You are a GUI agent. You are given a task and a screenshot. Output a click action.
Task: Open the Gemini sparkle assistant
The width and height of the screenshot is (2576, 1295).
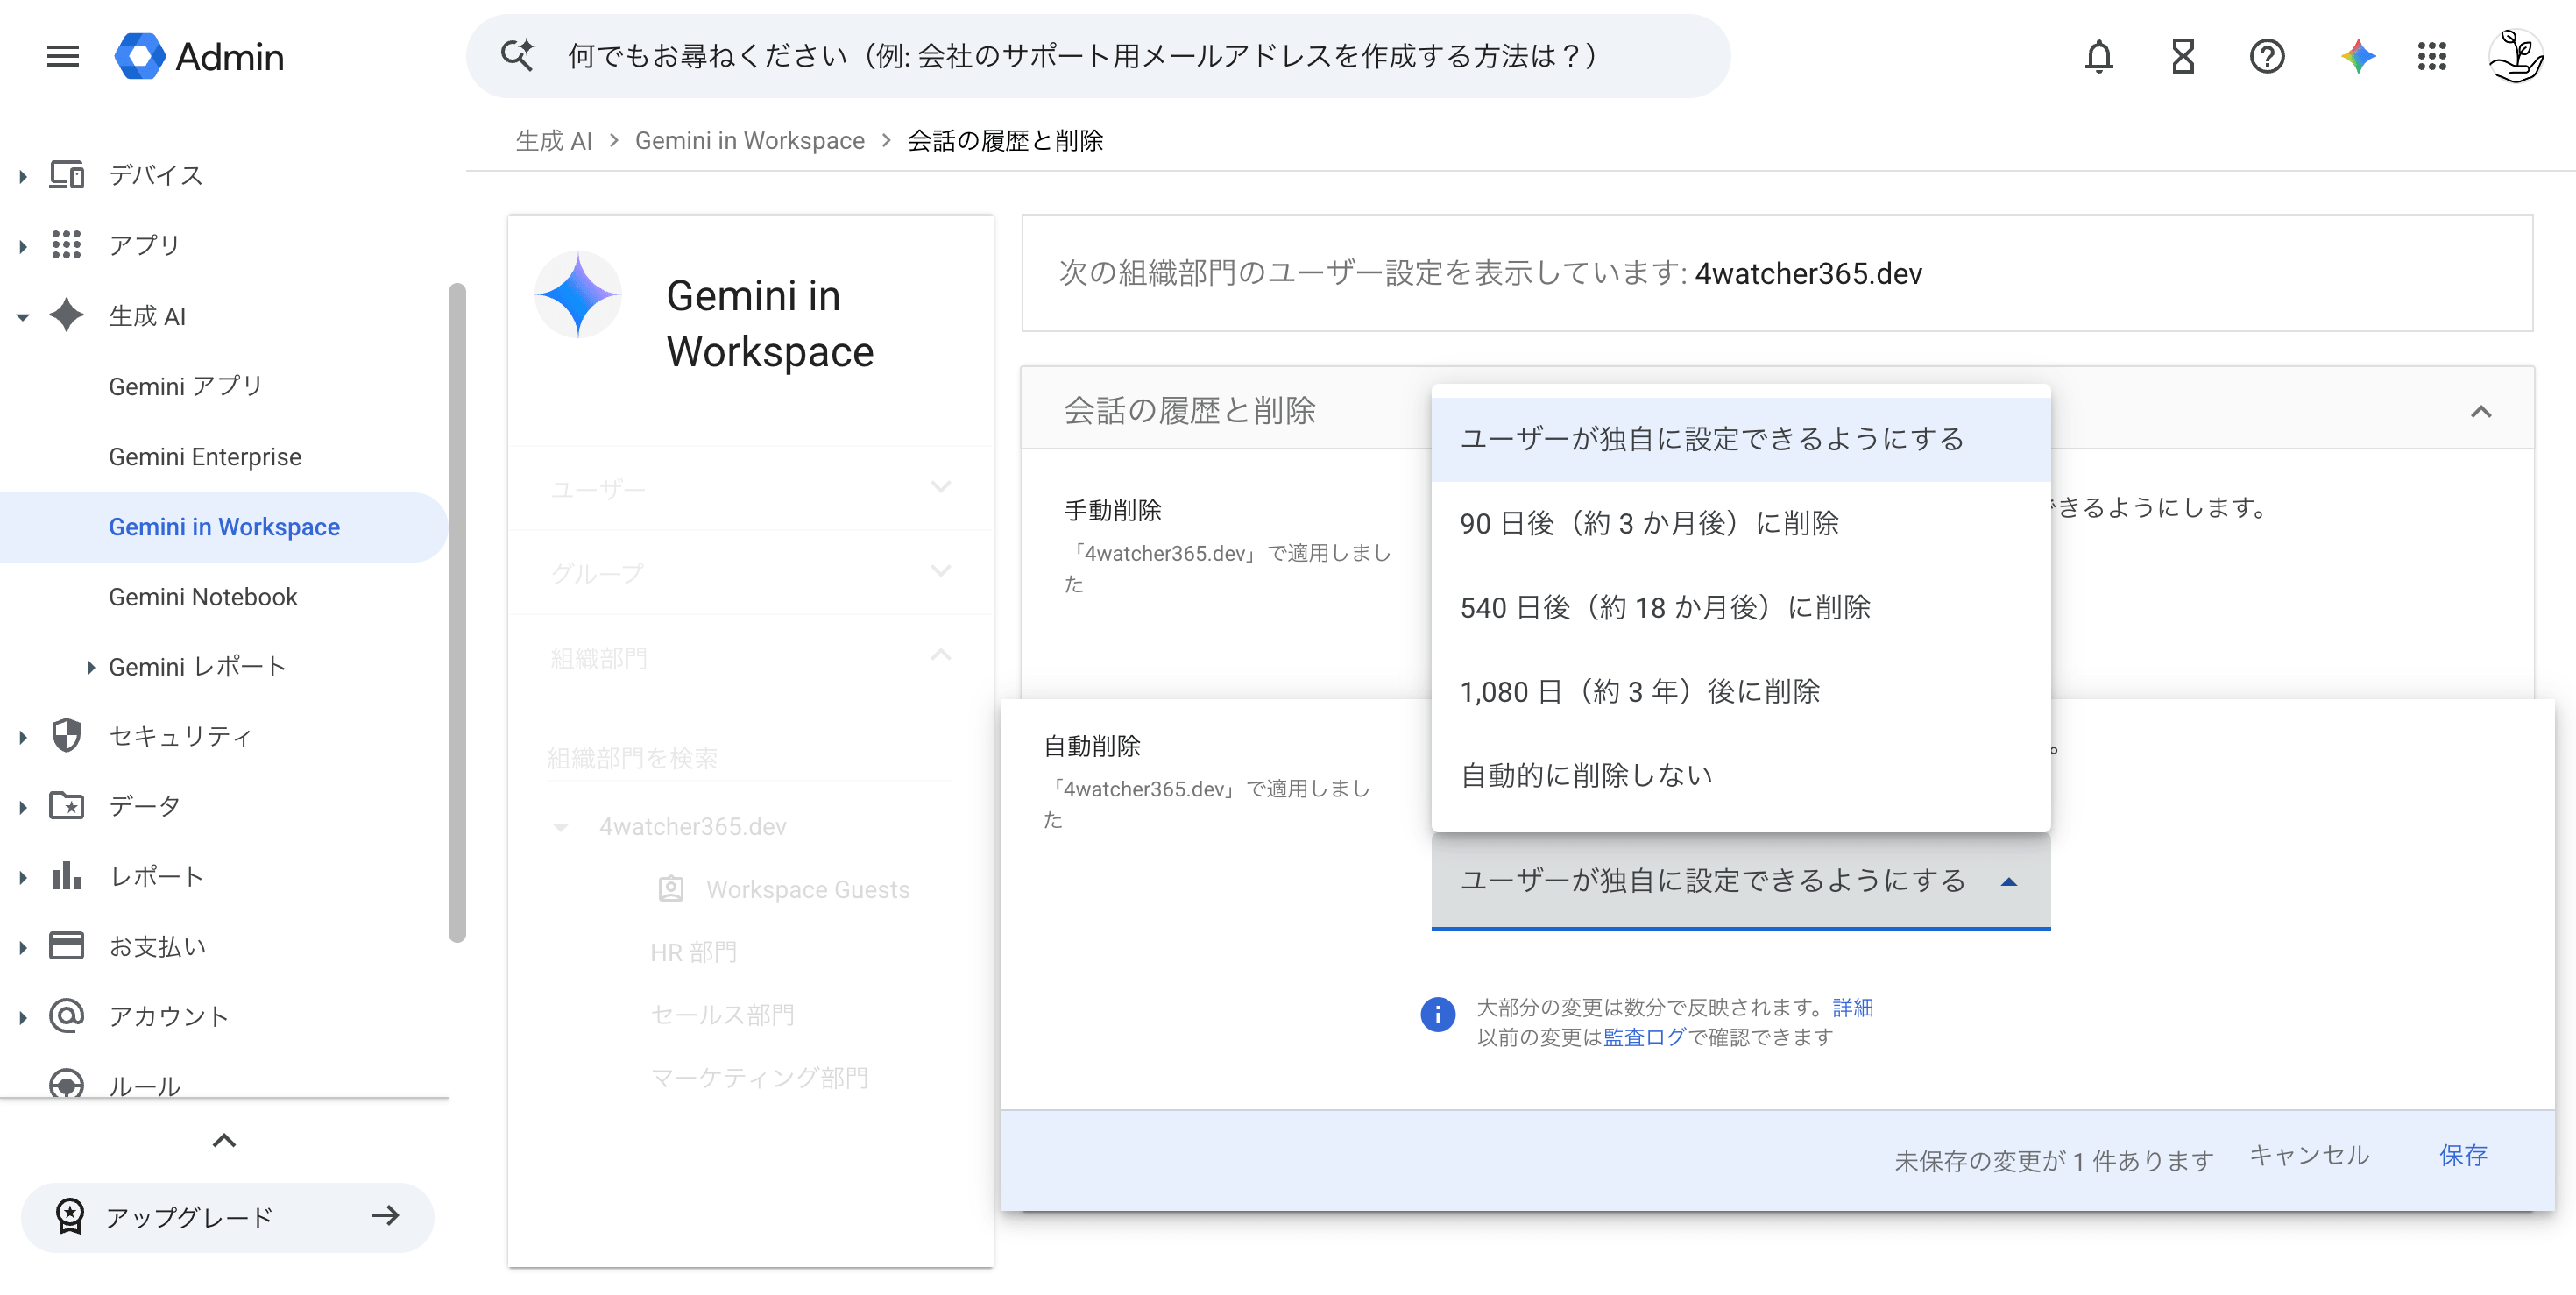coord(2357,56)
